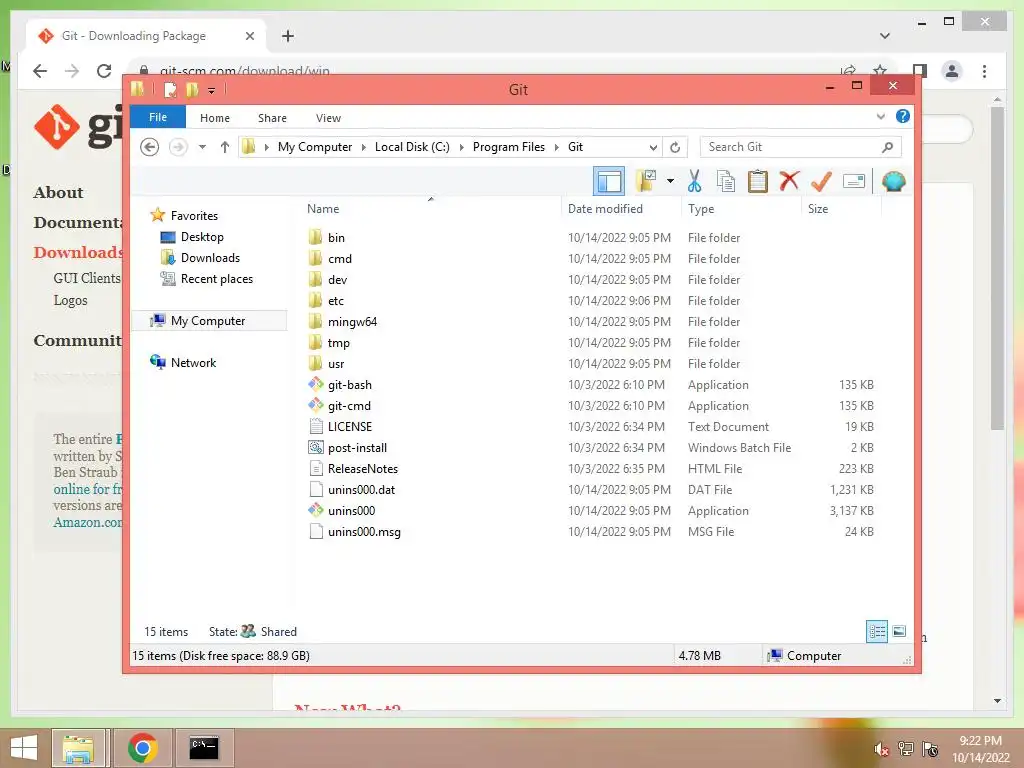Viewport: 1024px width, 768px height.
Task: Open the Home ribbon tab
Action: coord(215,118)
